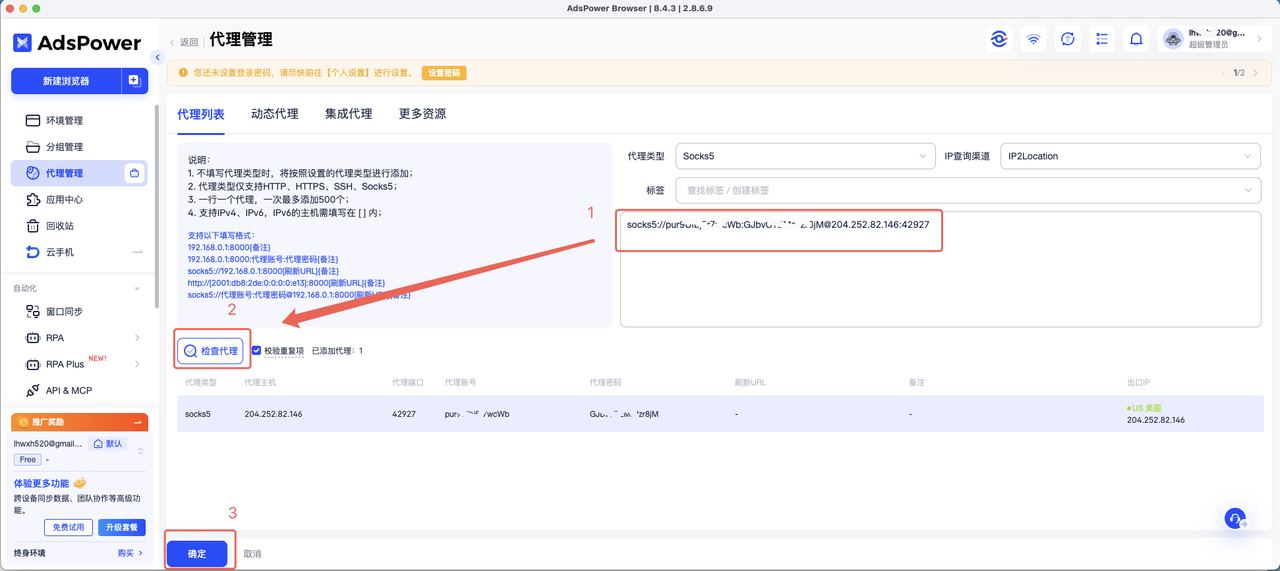This screenshot has width=1280, height=571.
Task: Click 默认 workspace badge
Action: [x=108, y=443]
